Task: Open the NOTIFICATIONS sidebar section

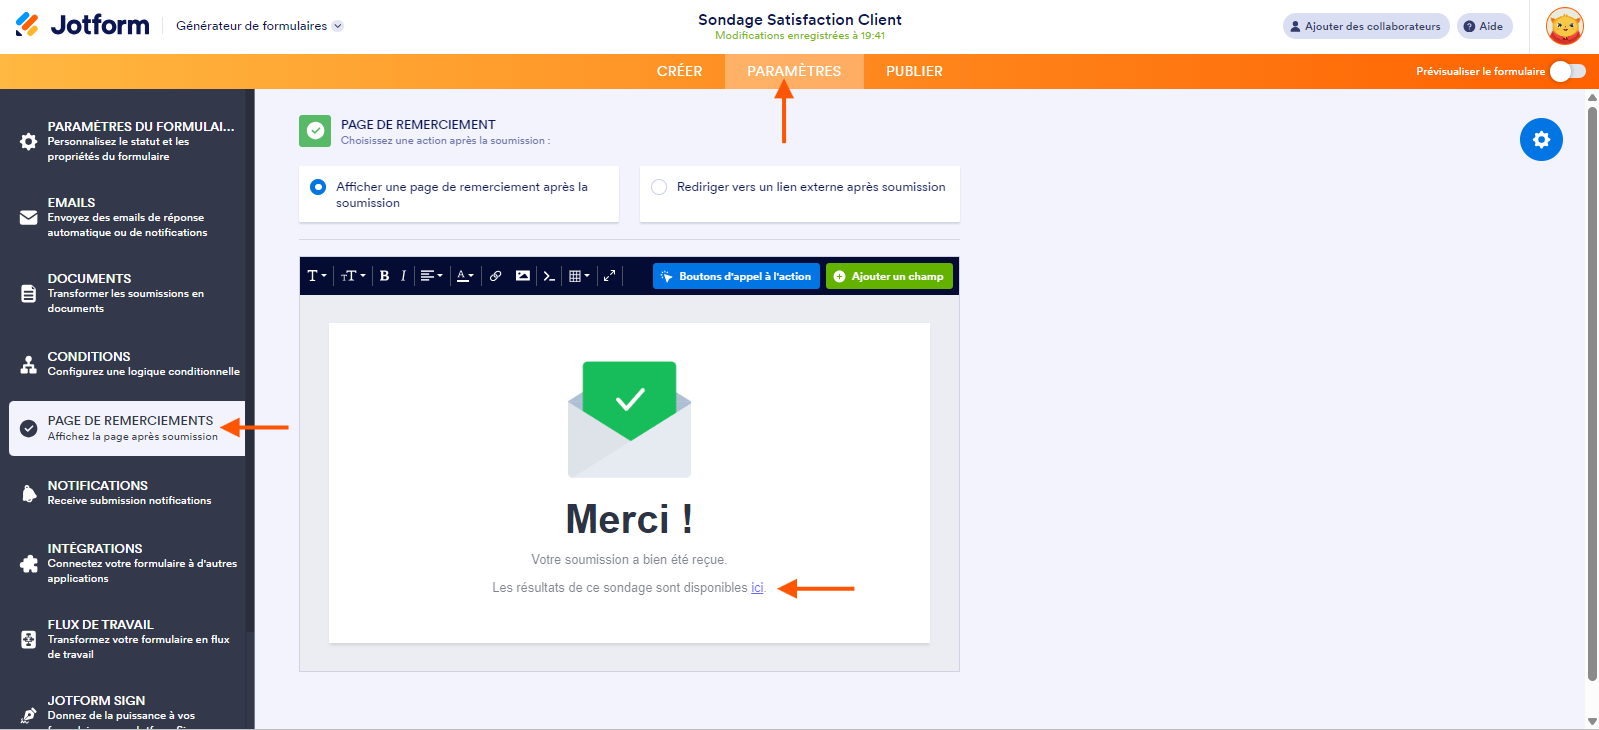Action: coord(127,492)
